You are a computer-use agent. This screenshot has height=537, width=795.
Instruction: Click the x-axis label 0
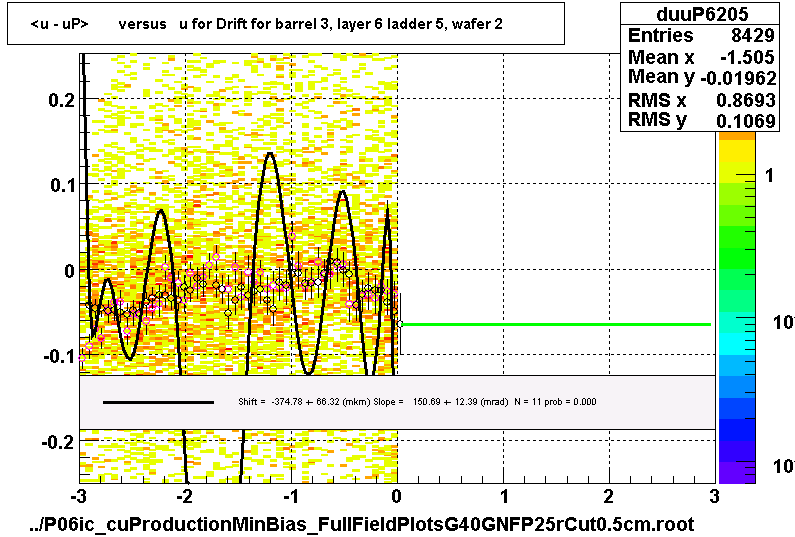(x=396, y=497)
